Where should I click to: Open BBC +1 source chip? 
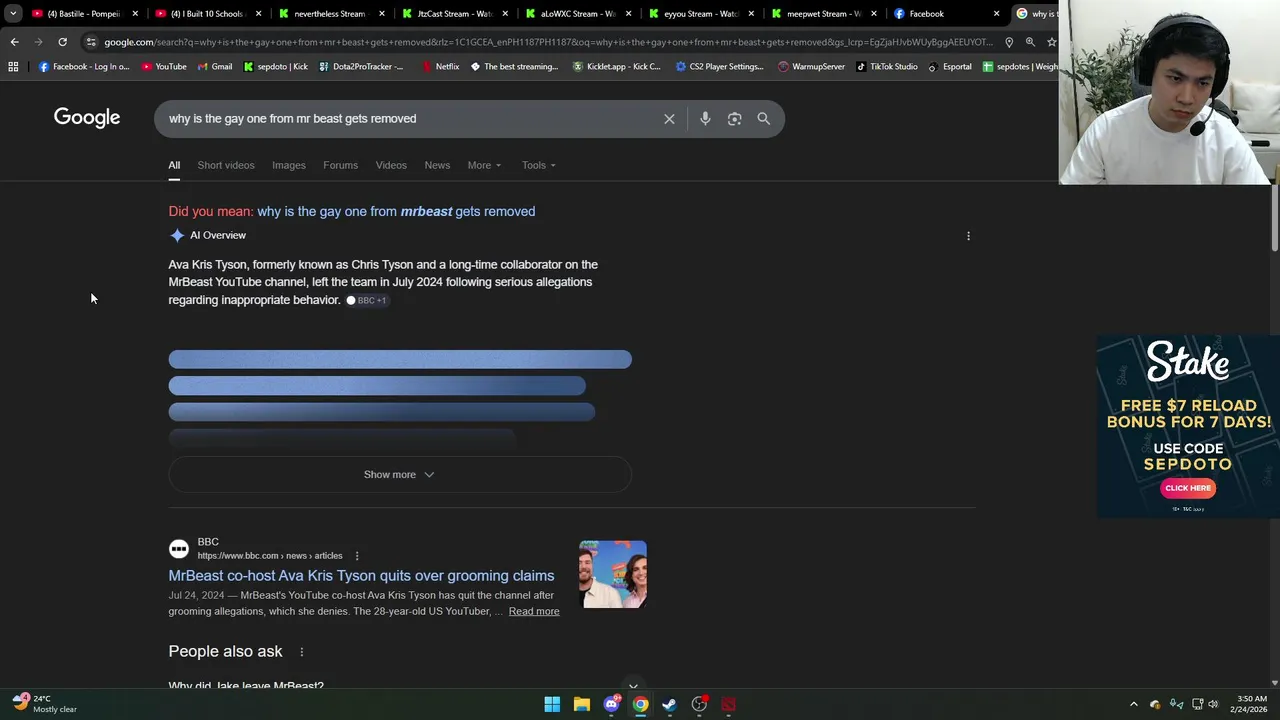pos(366,301)
